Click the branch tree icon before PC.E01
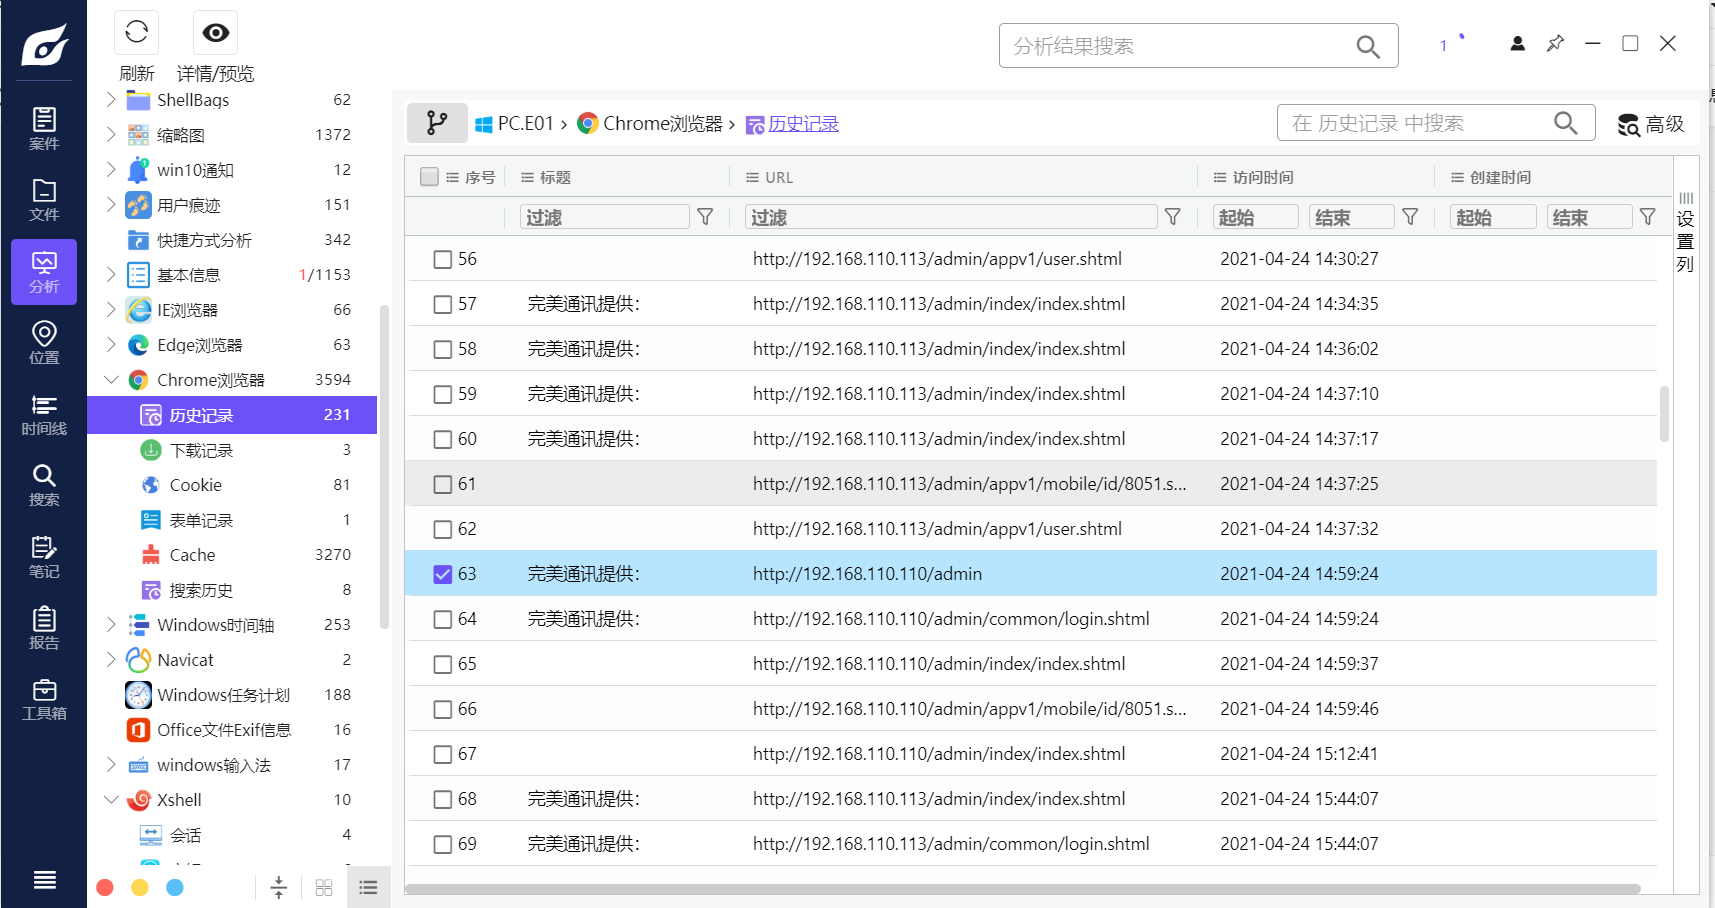 (437, 123)
